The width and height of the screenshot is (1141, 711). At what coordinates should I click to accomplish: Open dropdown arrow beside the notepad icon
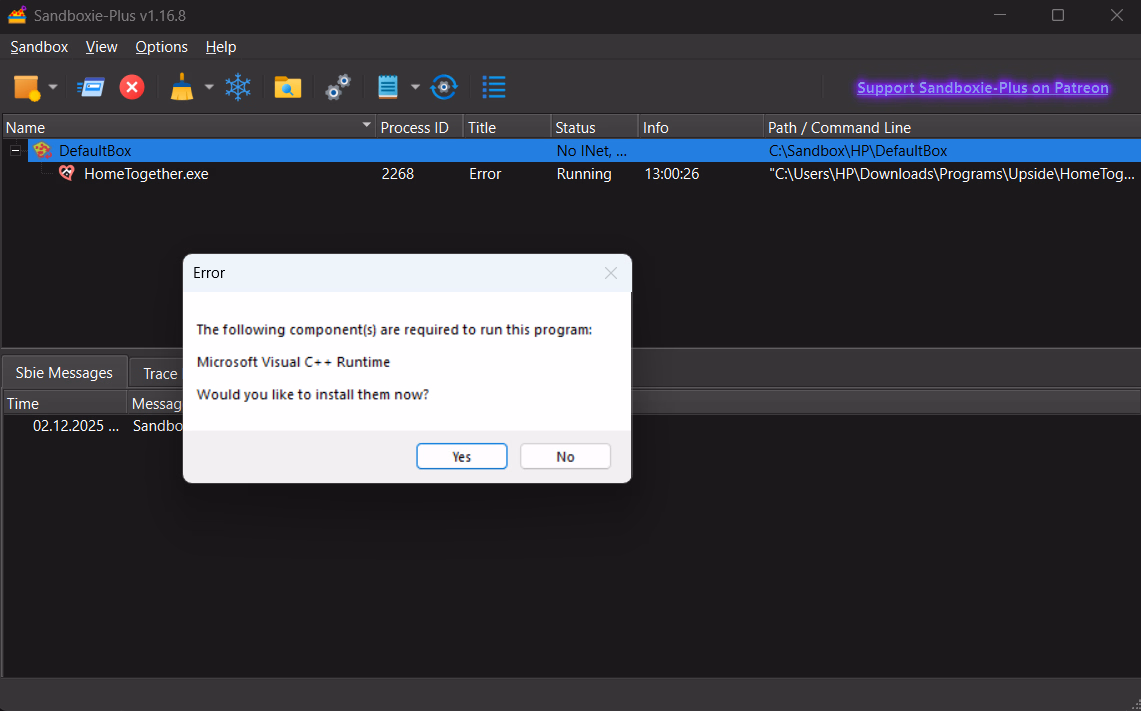pyautogui.click(x=415, y=88)
